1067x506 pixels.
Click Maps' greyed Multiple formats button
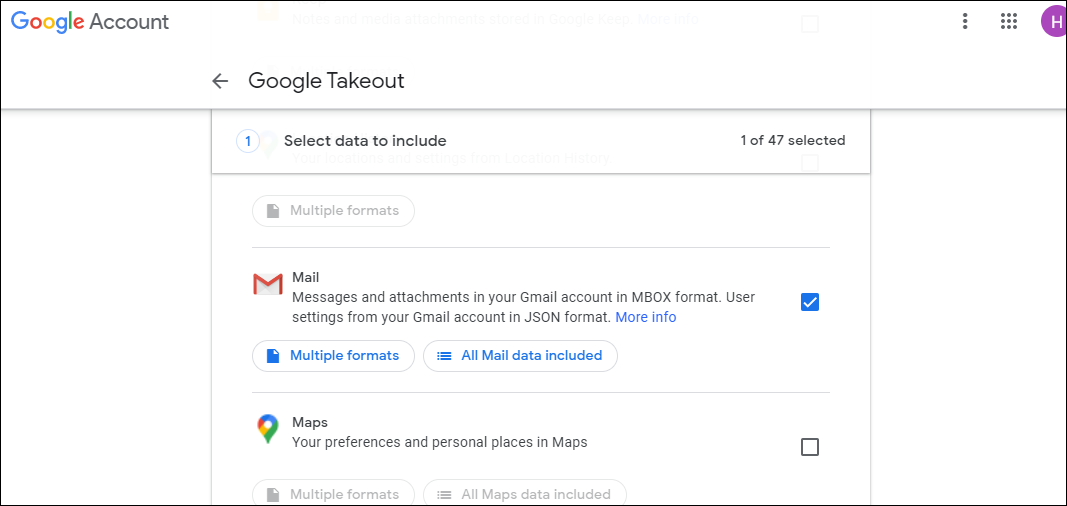[333, 494]
